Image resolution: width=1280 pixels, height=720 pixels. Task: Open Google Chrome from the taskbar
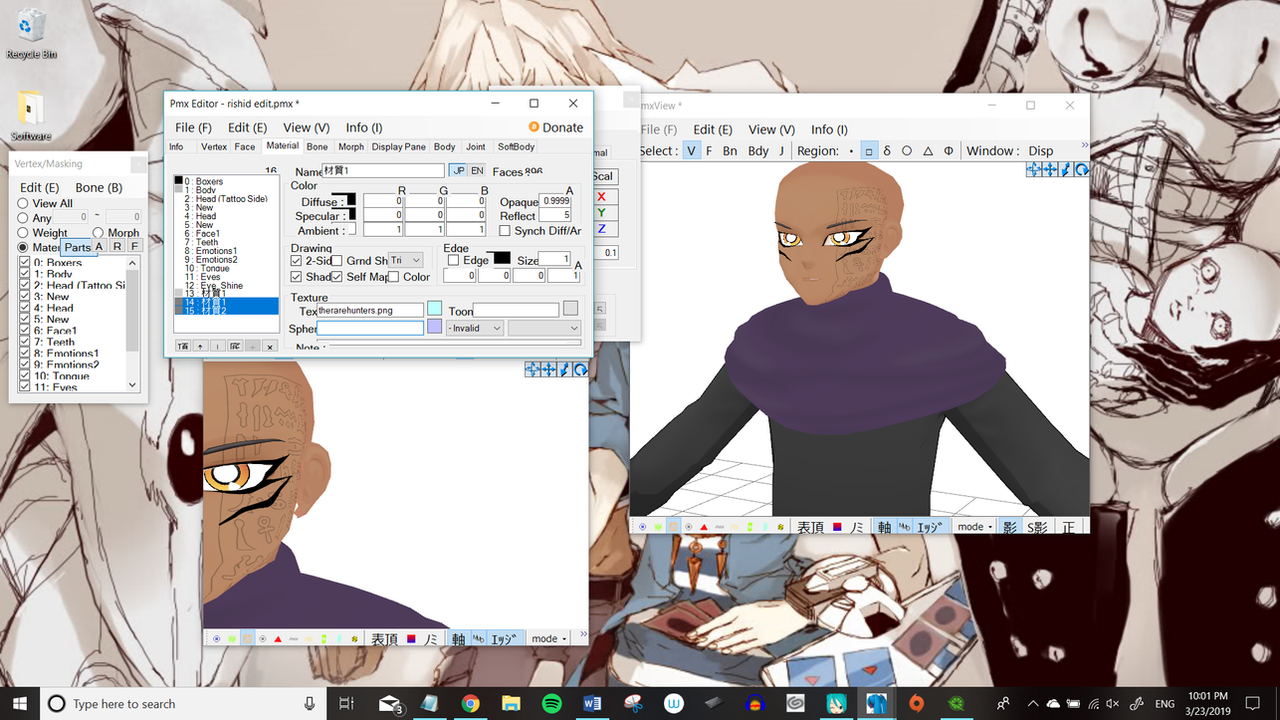tap(470, 704)
